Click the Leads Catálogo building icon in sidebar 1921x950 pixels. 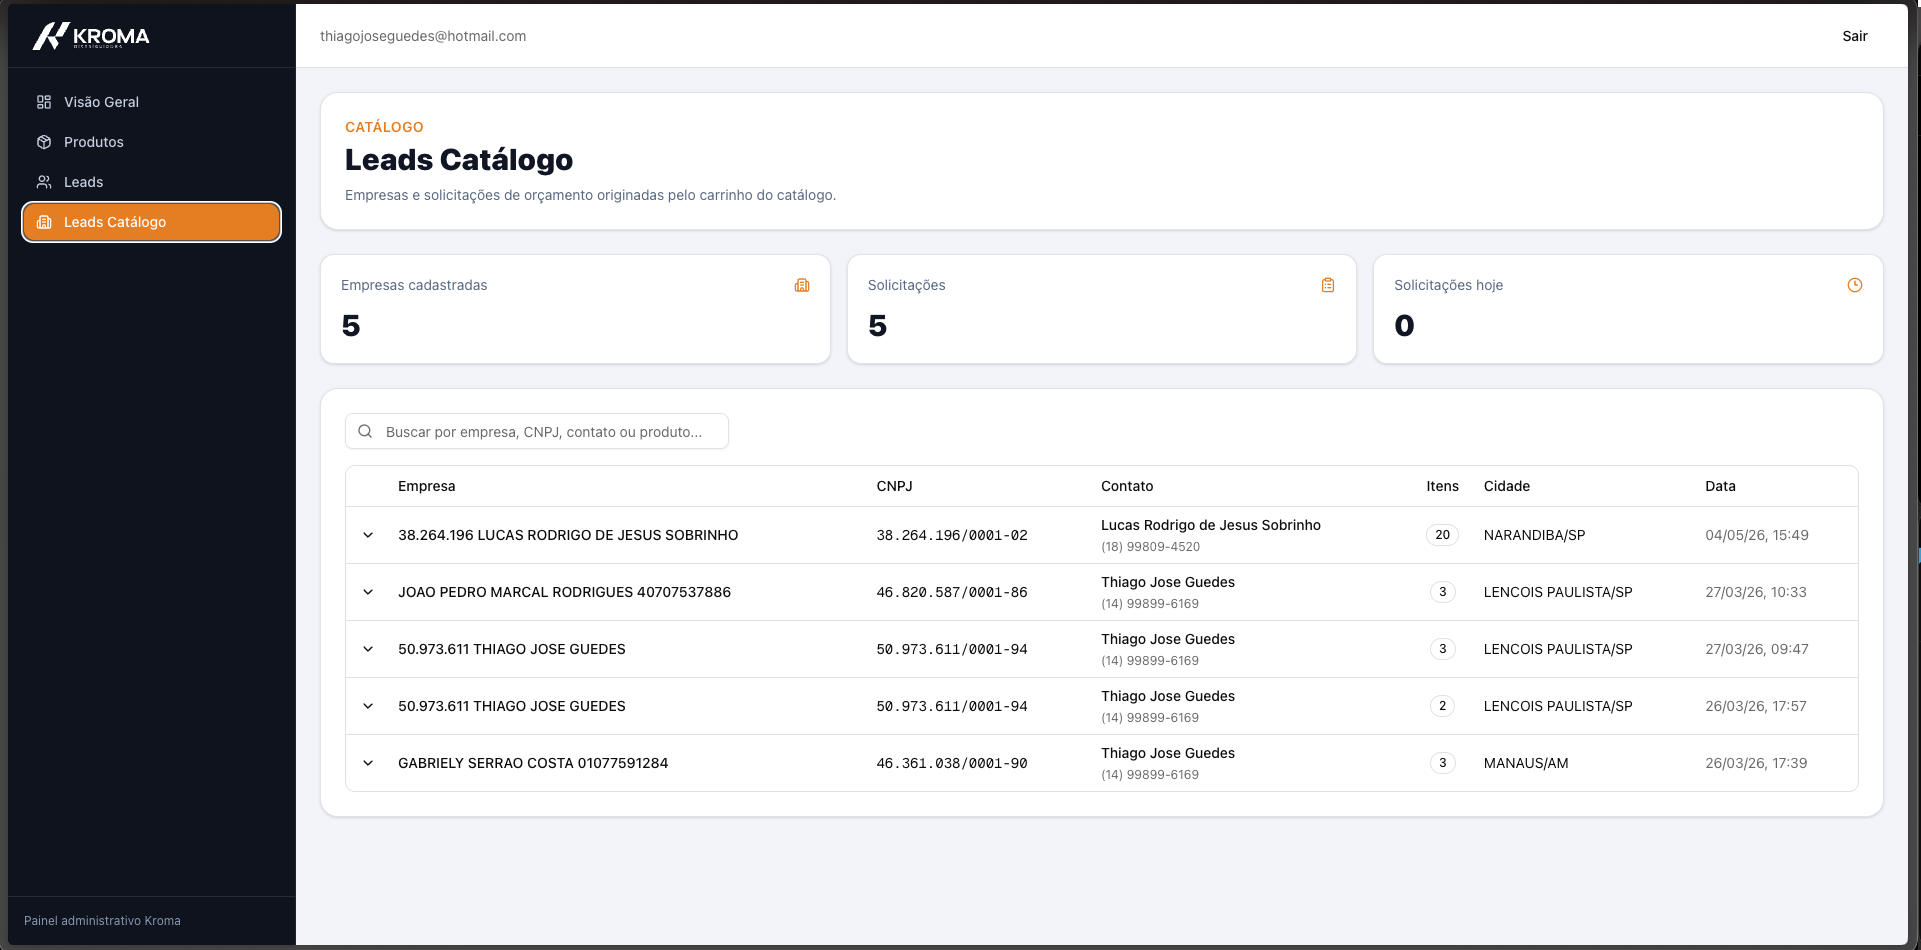tap(44, 222)
